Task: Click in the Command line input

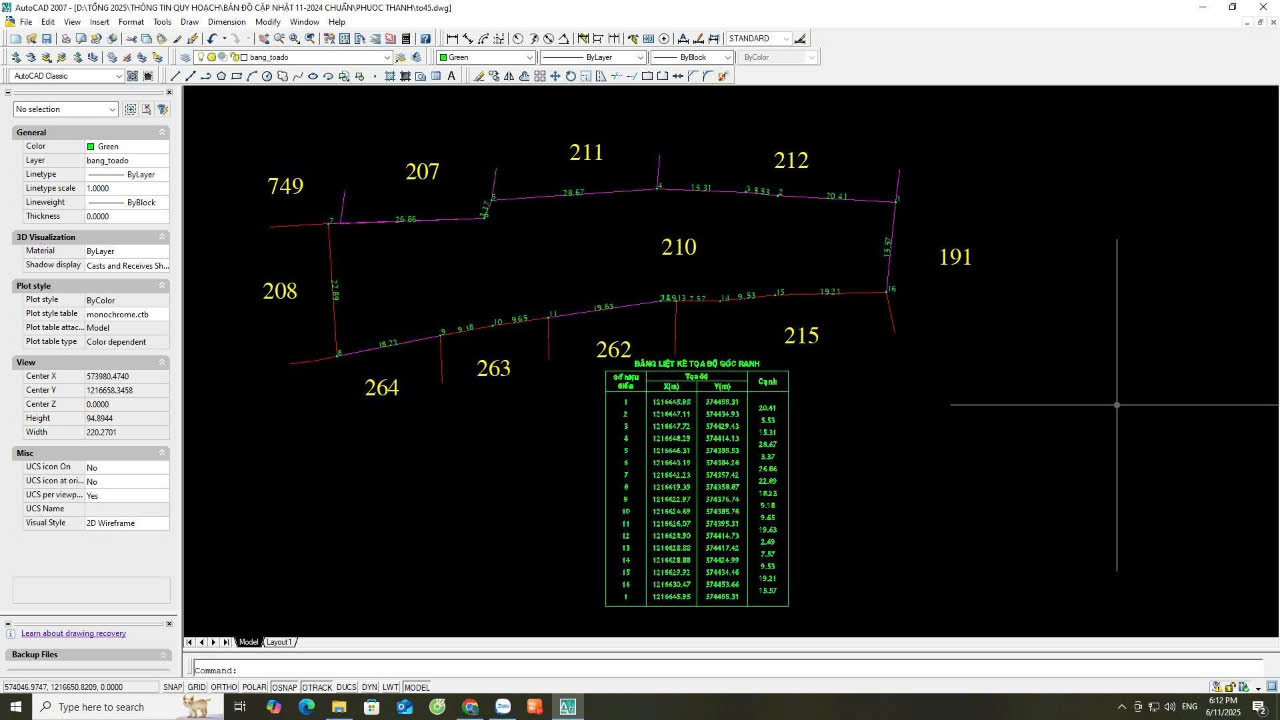Action: pos(700,670)
